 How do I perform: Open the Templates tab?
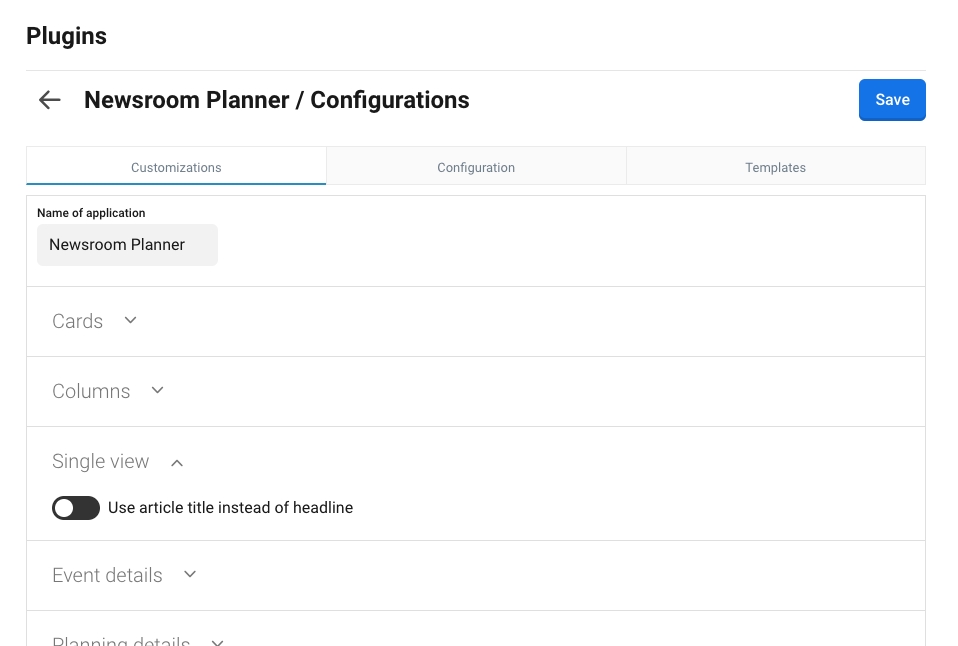point(775,167)
